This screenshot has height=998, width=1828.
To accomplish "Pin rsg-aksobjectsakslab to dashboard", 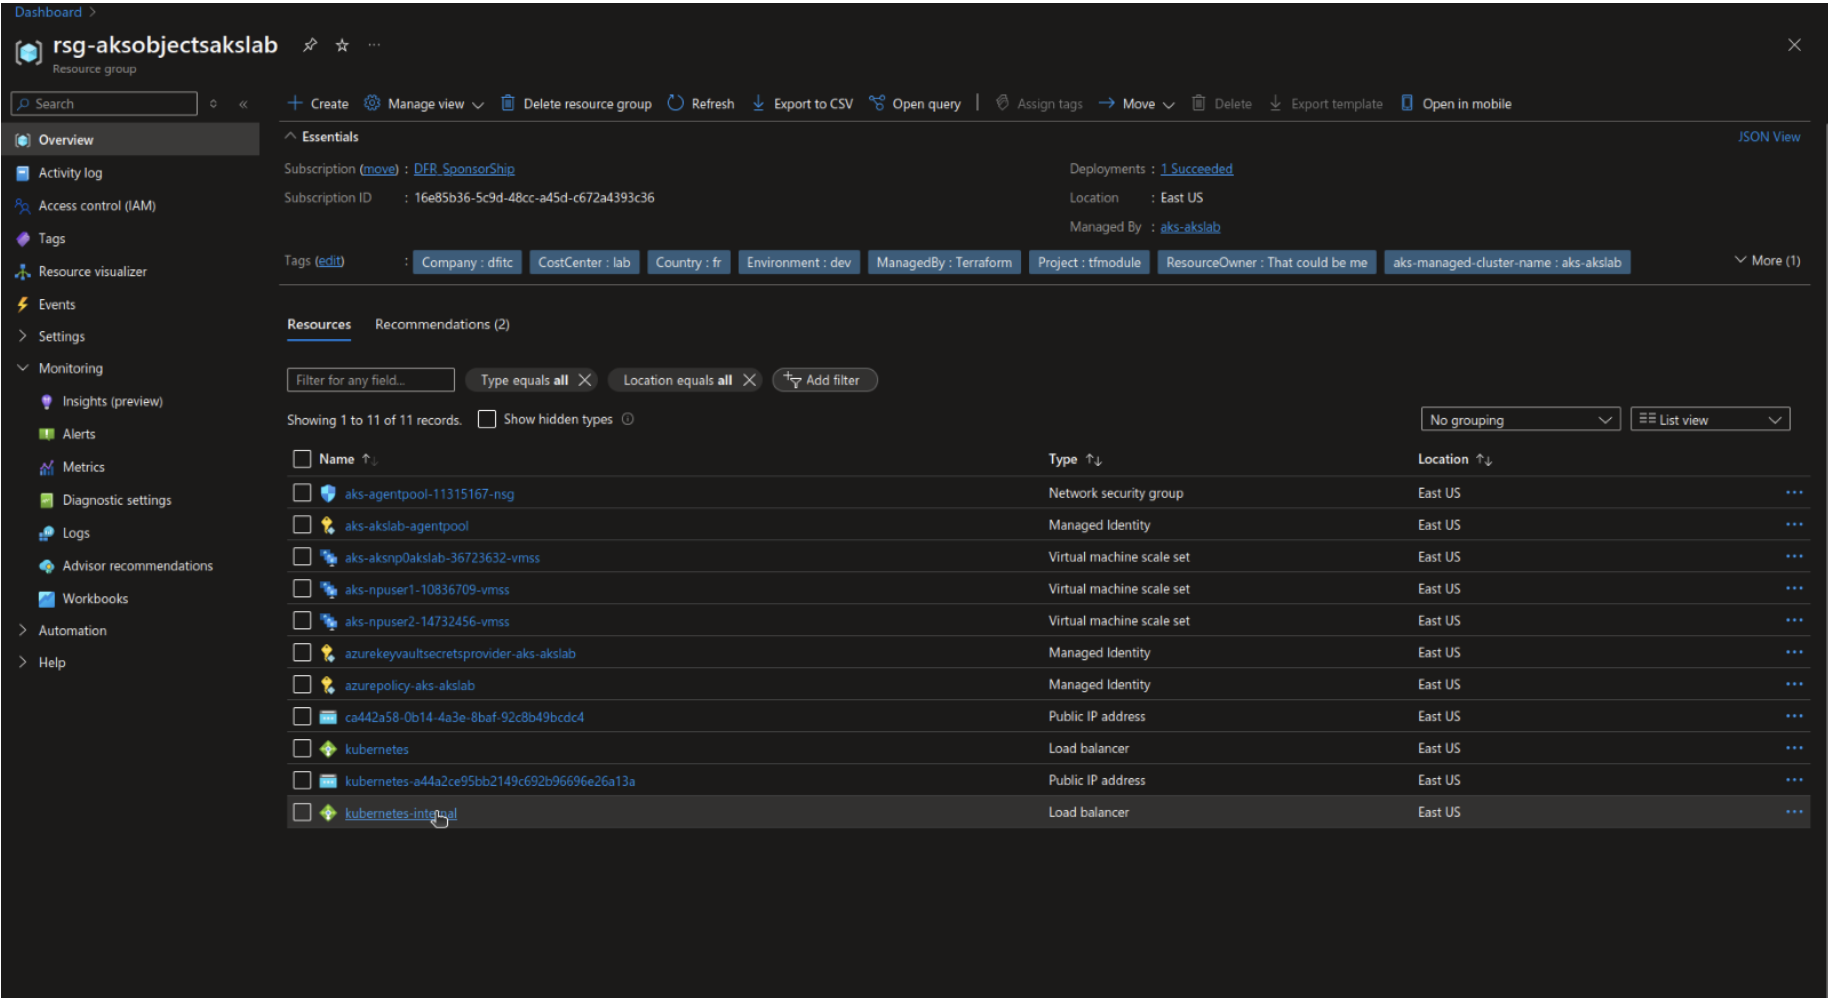I will coord(310,45).
